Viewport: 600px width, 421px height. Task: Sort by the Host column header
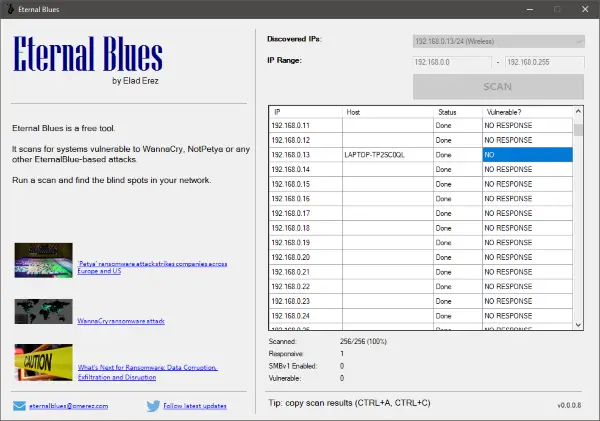[x=388, y=112]
